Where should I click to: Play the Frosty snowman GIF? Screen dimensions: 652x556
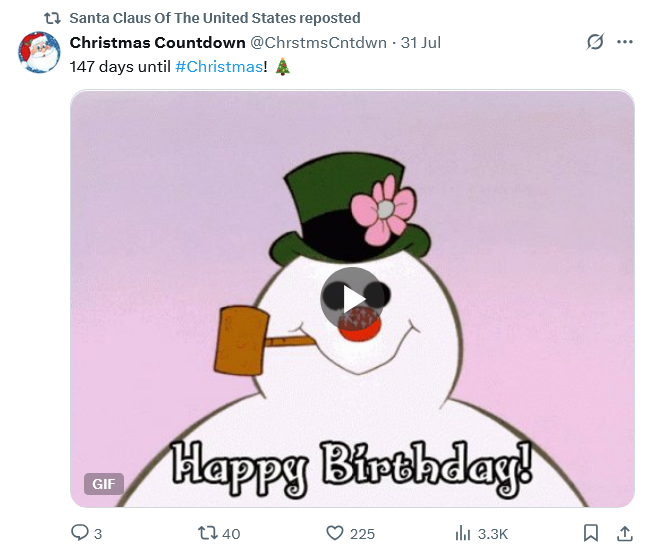click(351, 298)
